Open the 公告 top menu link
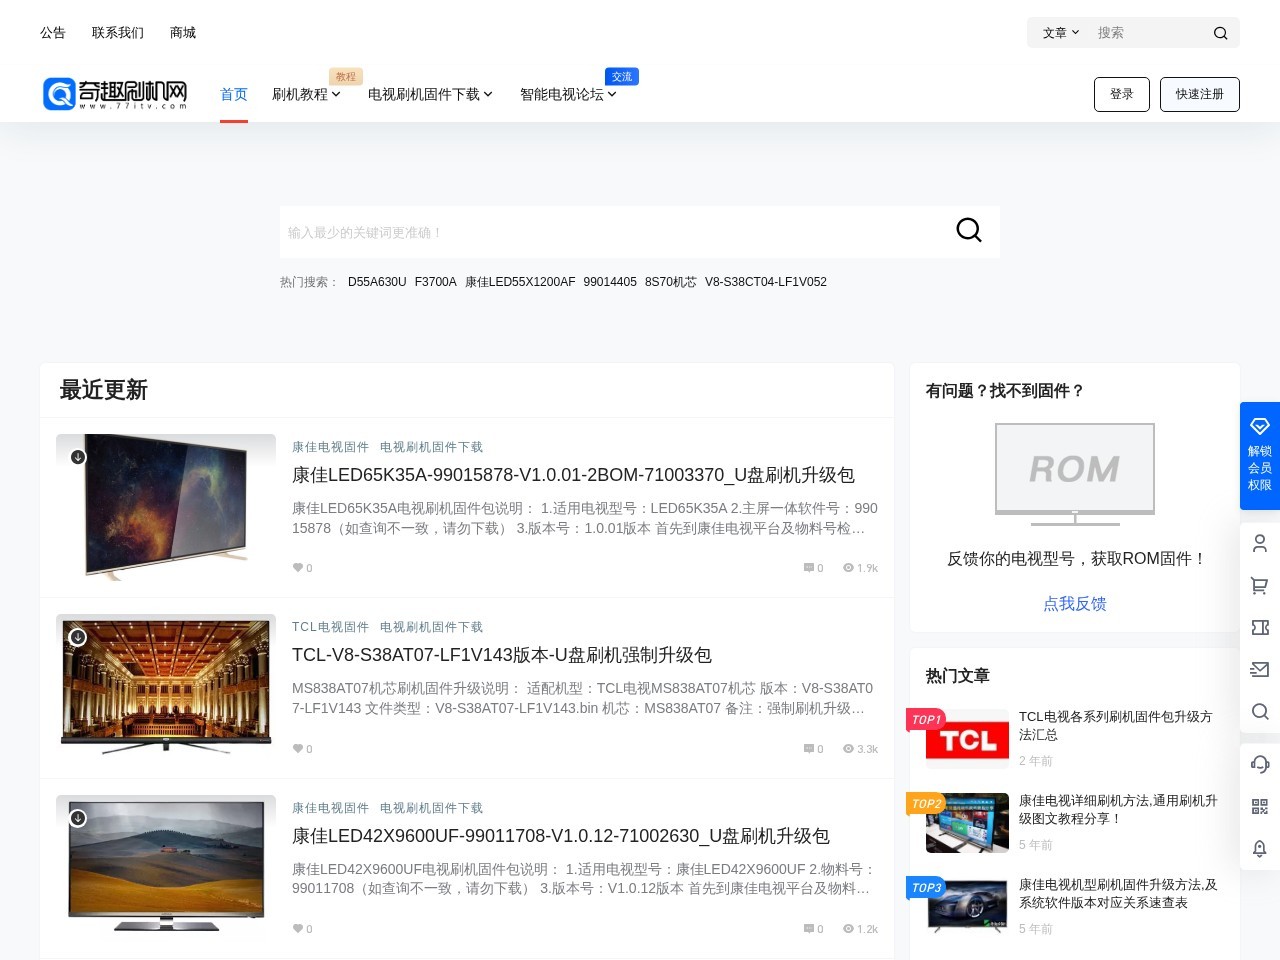Image resolution: width=1280 pixels, height=960 pixels. tap(53, 33)
